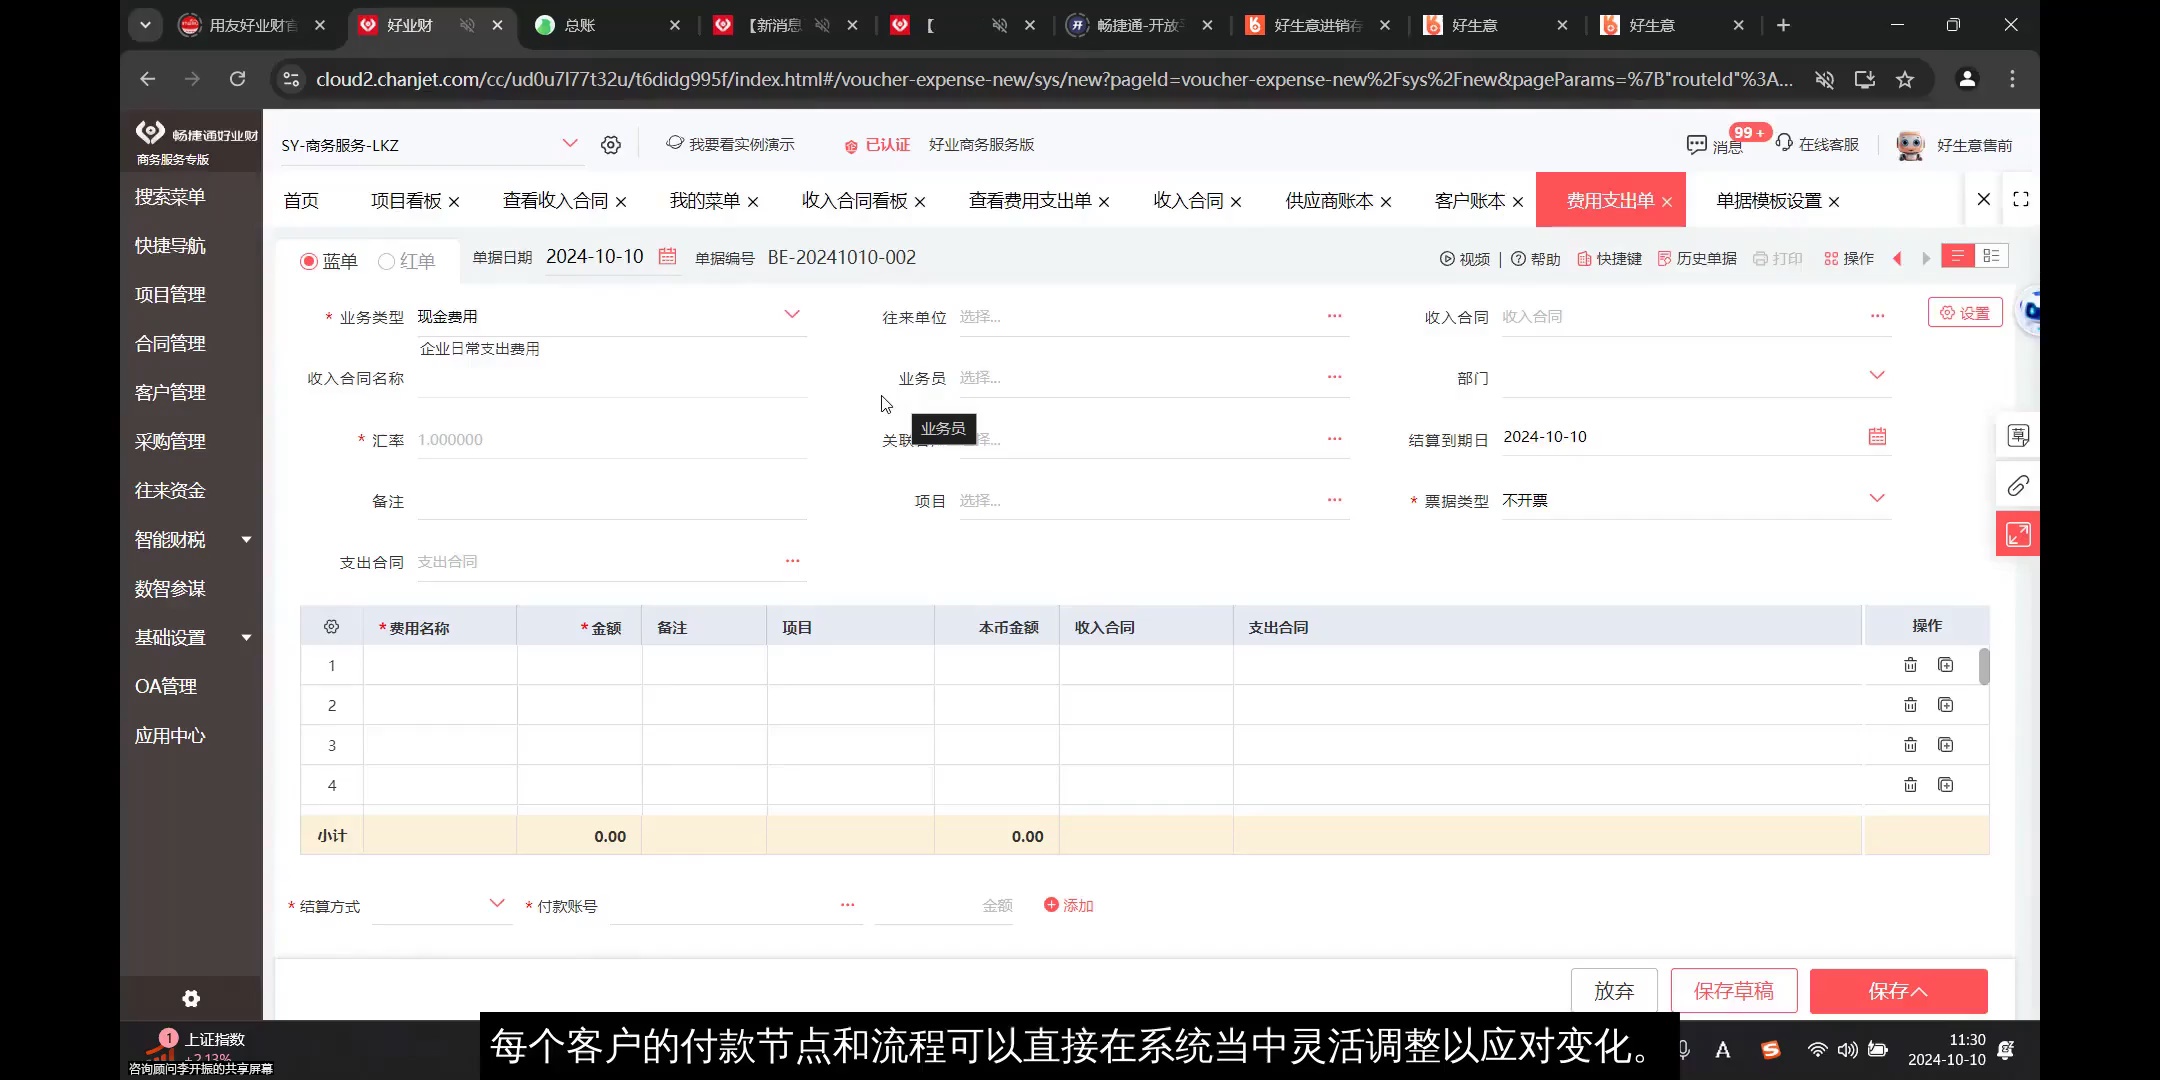Open the 票据类型 dropdown
Screen dimensions: 2160x1080
pyautogui.click(x=1877, y=498)
